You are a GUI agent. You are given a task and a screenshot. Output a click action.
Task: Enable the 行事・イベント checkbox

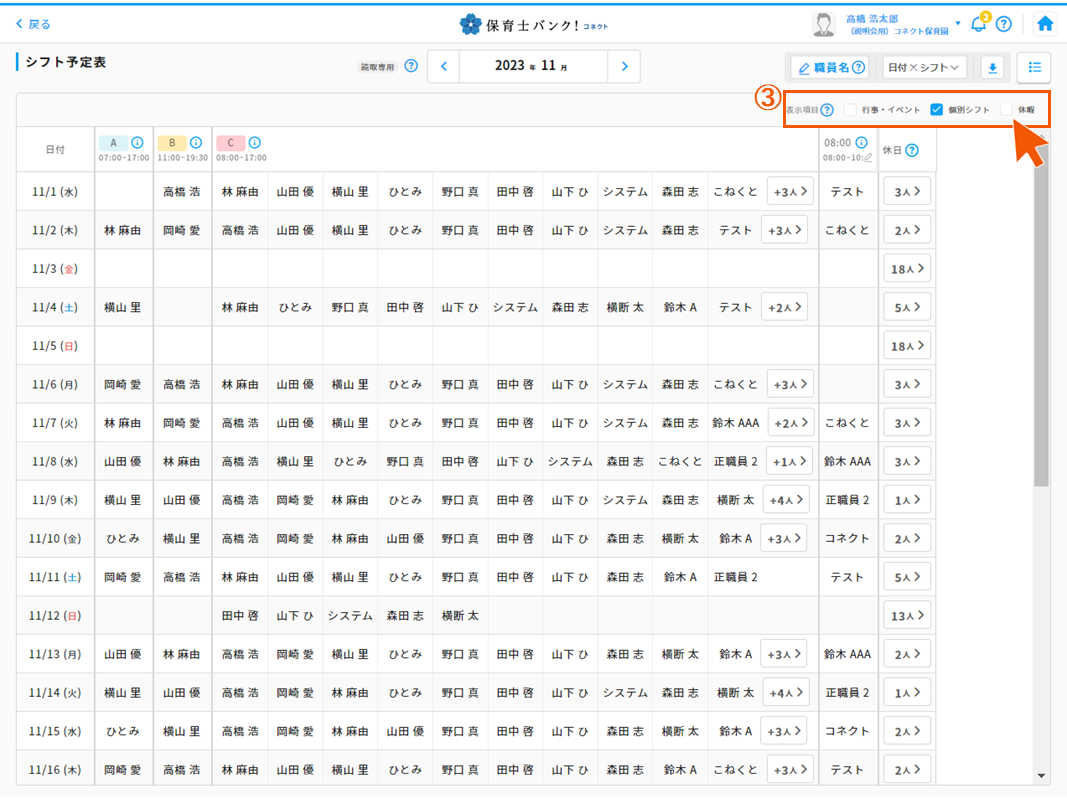(x=851, y=110)
